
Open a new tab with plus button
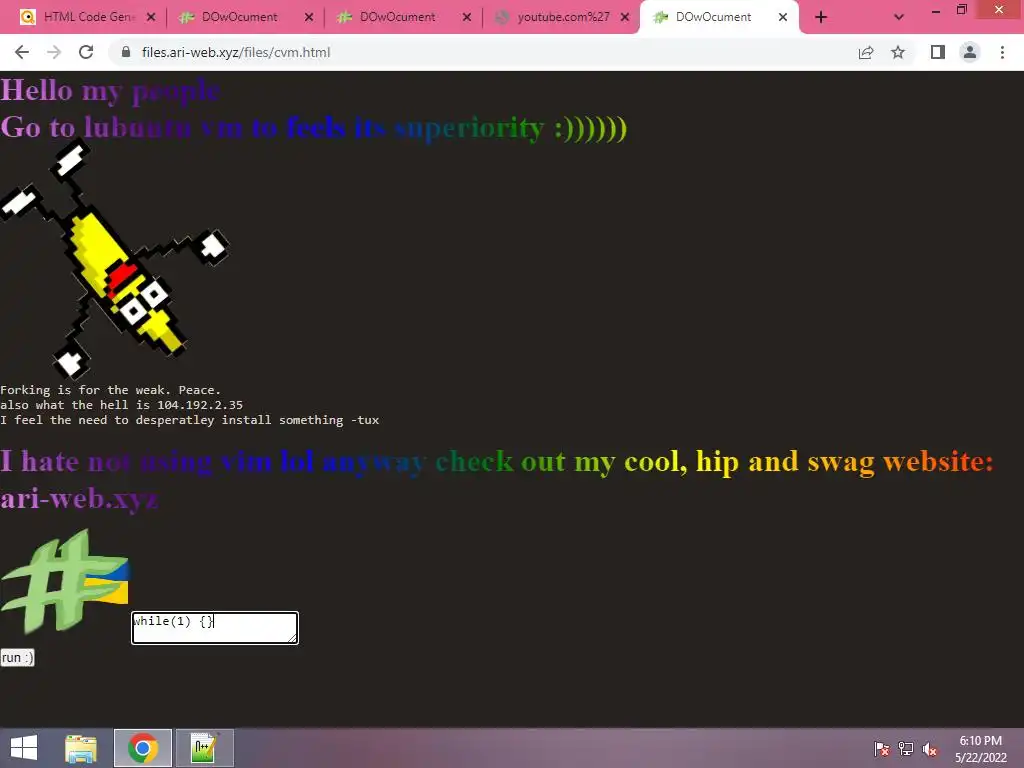tap(821, 17)
